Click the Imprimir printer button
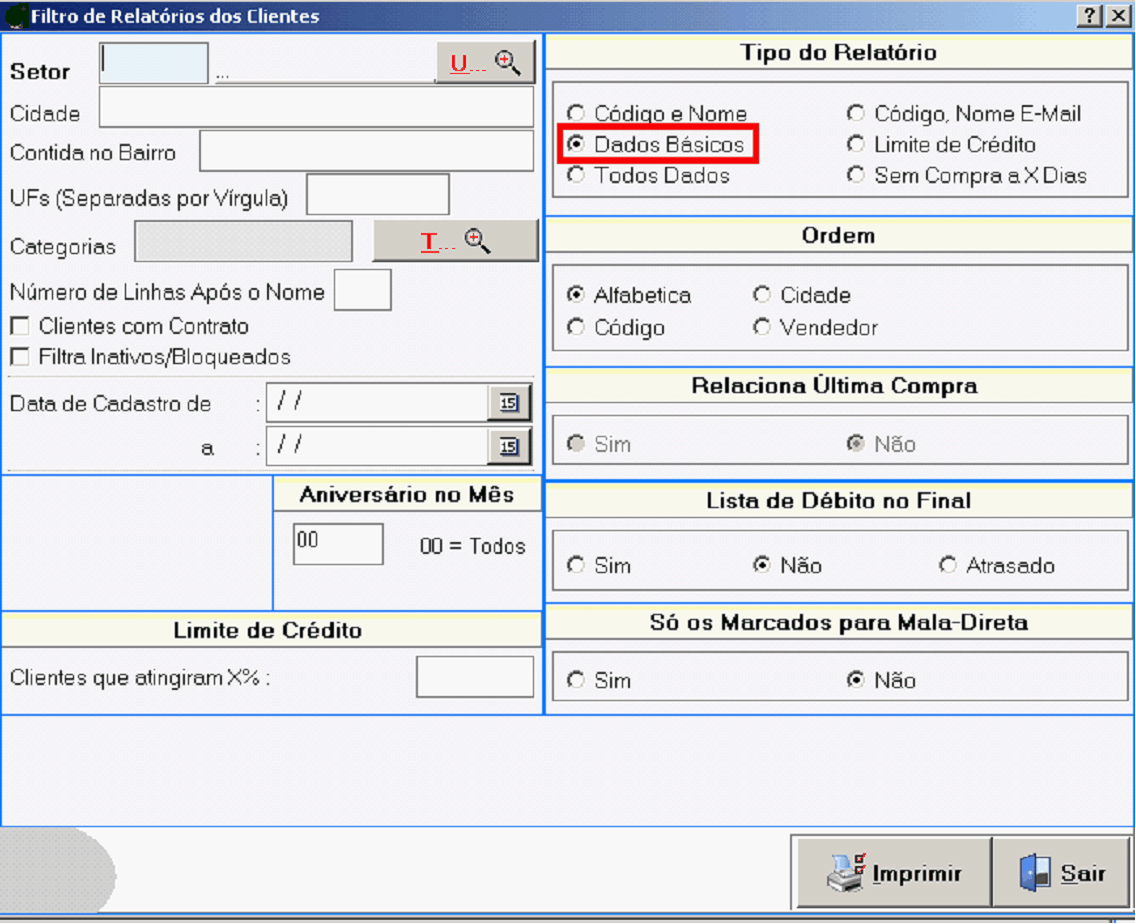Screen dimensions: 1136x924 click(893, 873)
